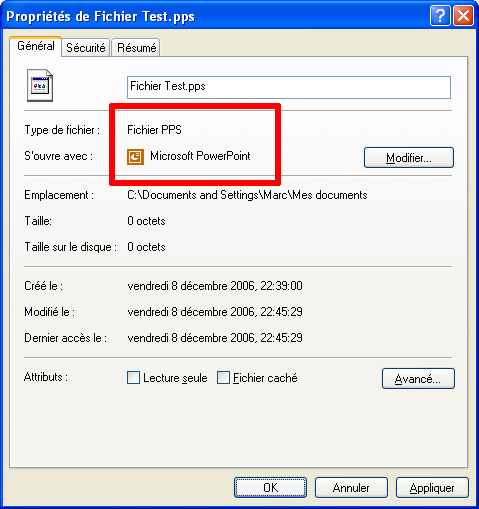Click the Créé le date value

pyautogui.click(x=215, y=286)
